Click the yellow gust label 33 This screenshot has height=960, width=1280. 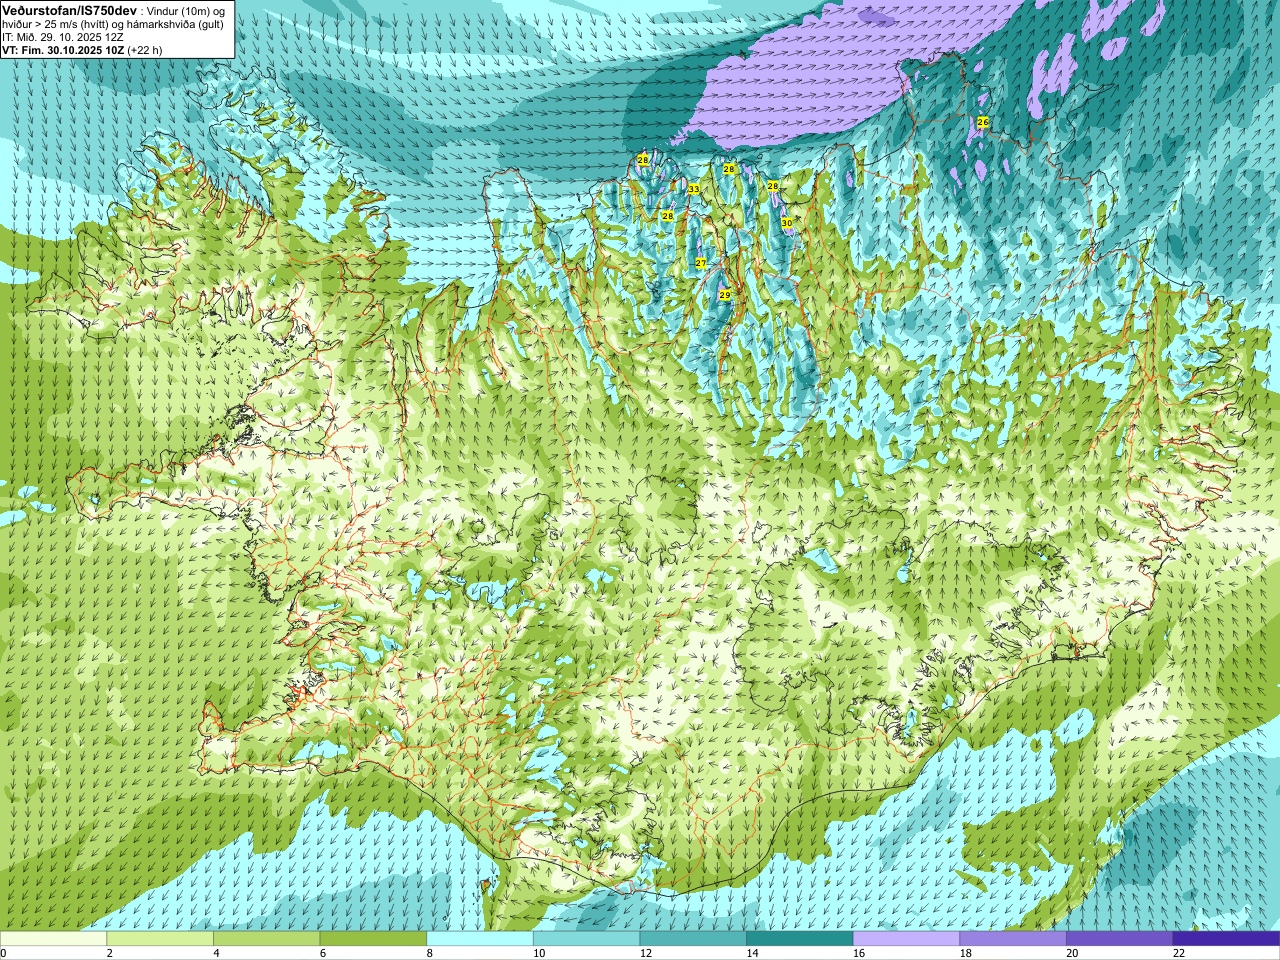click(x=694, y=189)
